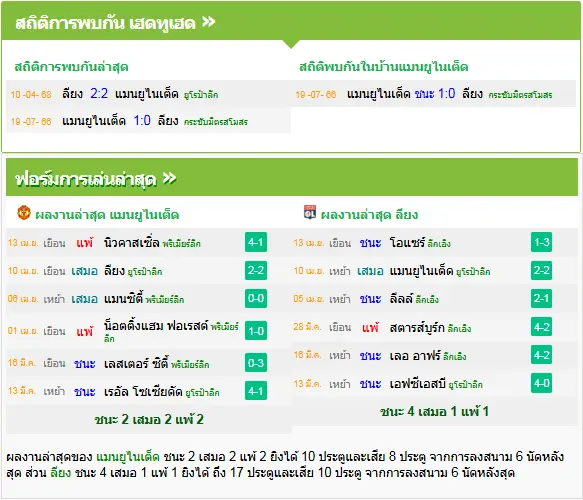Image resolution: width=583 pixels, height=500 pixels.
Task: Select the เลสเตอร์ ซิตี้ team name
Action: pos(136,363)
